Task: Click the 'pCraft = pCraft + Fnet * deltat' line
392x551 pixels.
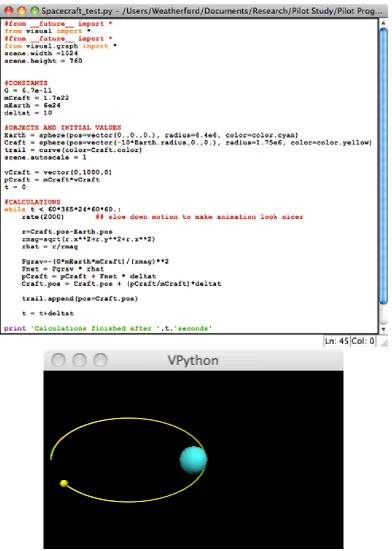Action: click(x=89, y=276)
